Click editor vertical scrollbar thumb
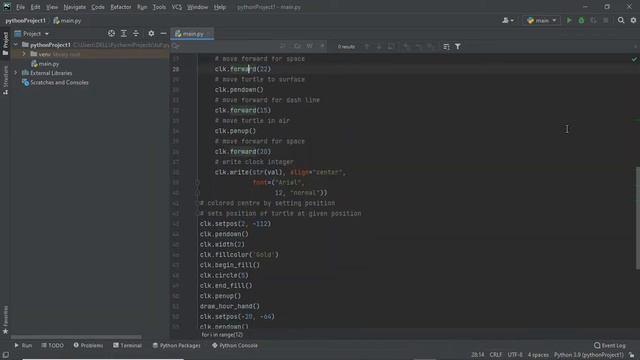 (x=638, y=218)
